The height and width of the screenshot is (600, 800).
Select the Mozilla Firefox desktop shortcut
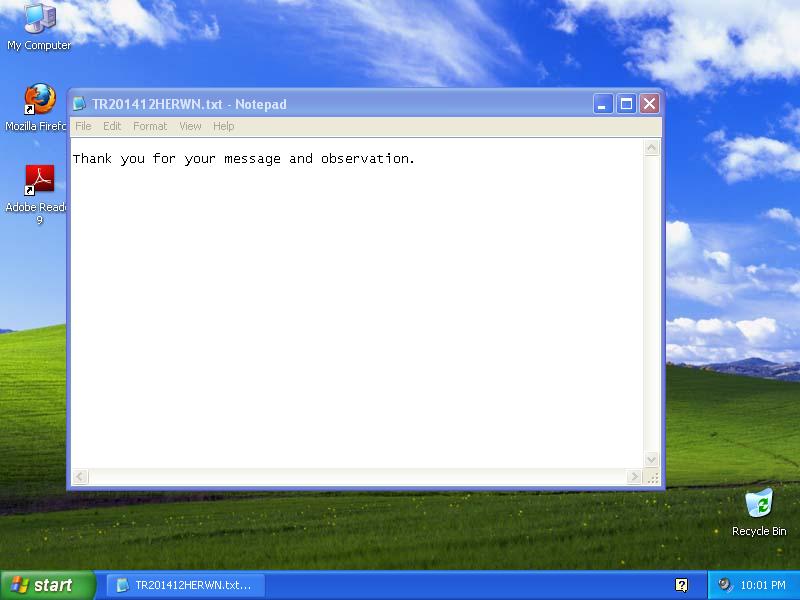coord(36,107)
